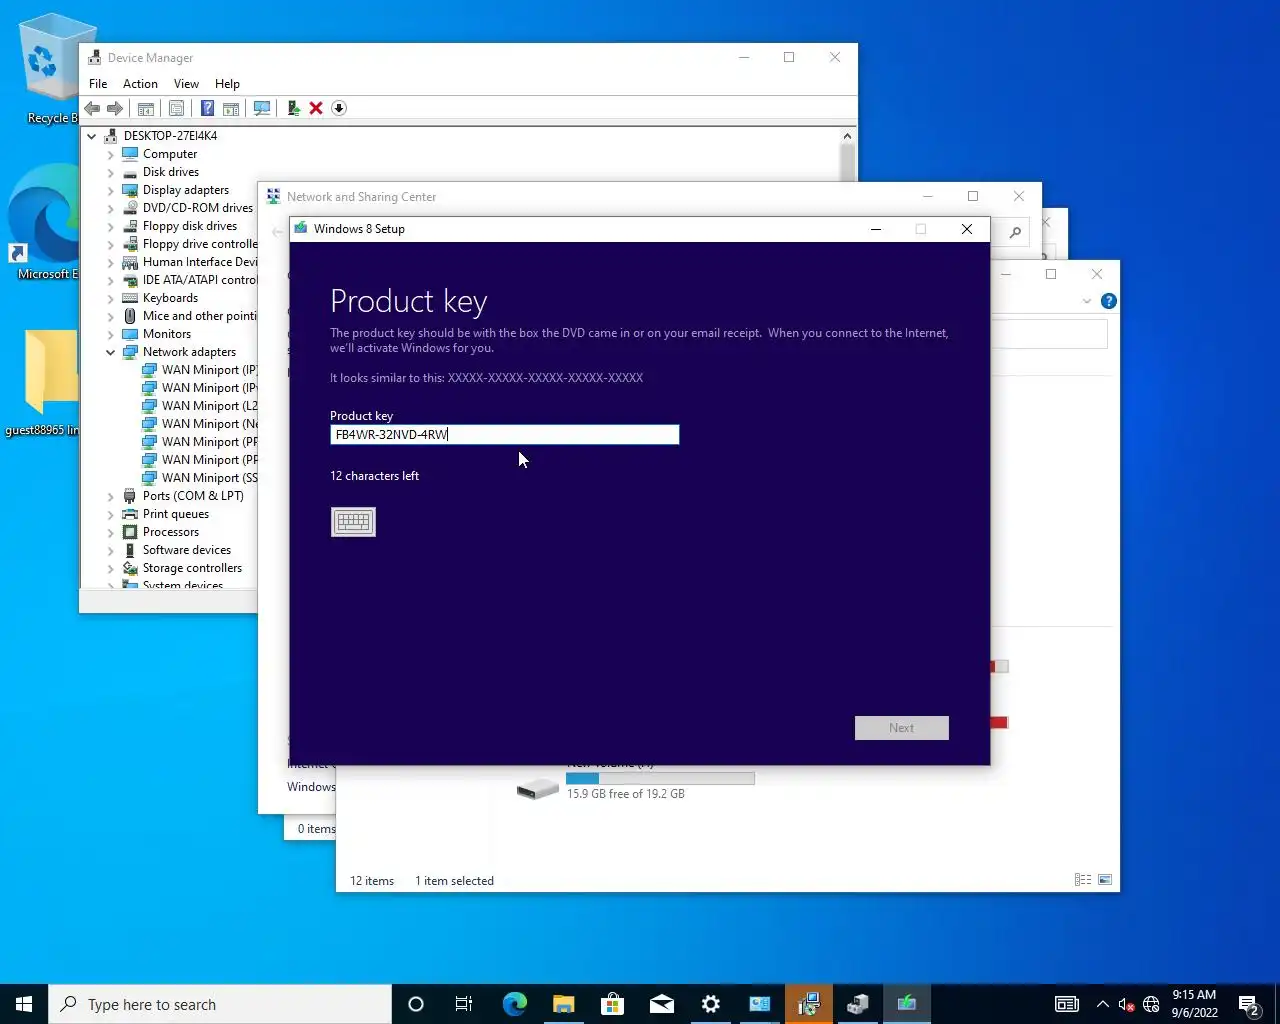Click the New Volume drive icon
This screenshot has height=1024, width=1280.
click(538, 789)
